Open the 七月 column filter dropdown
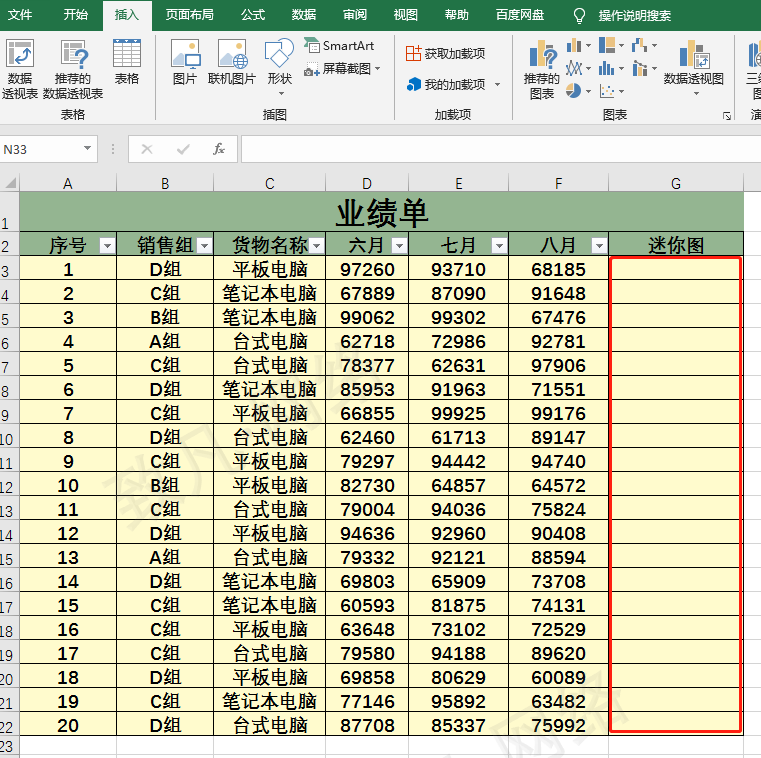Image resolution: width=761 pixels, height=758 pixels. 499,246
